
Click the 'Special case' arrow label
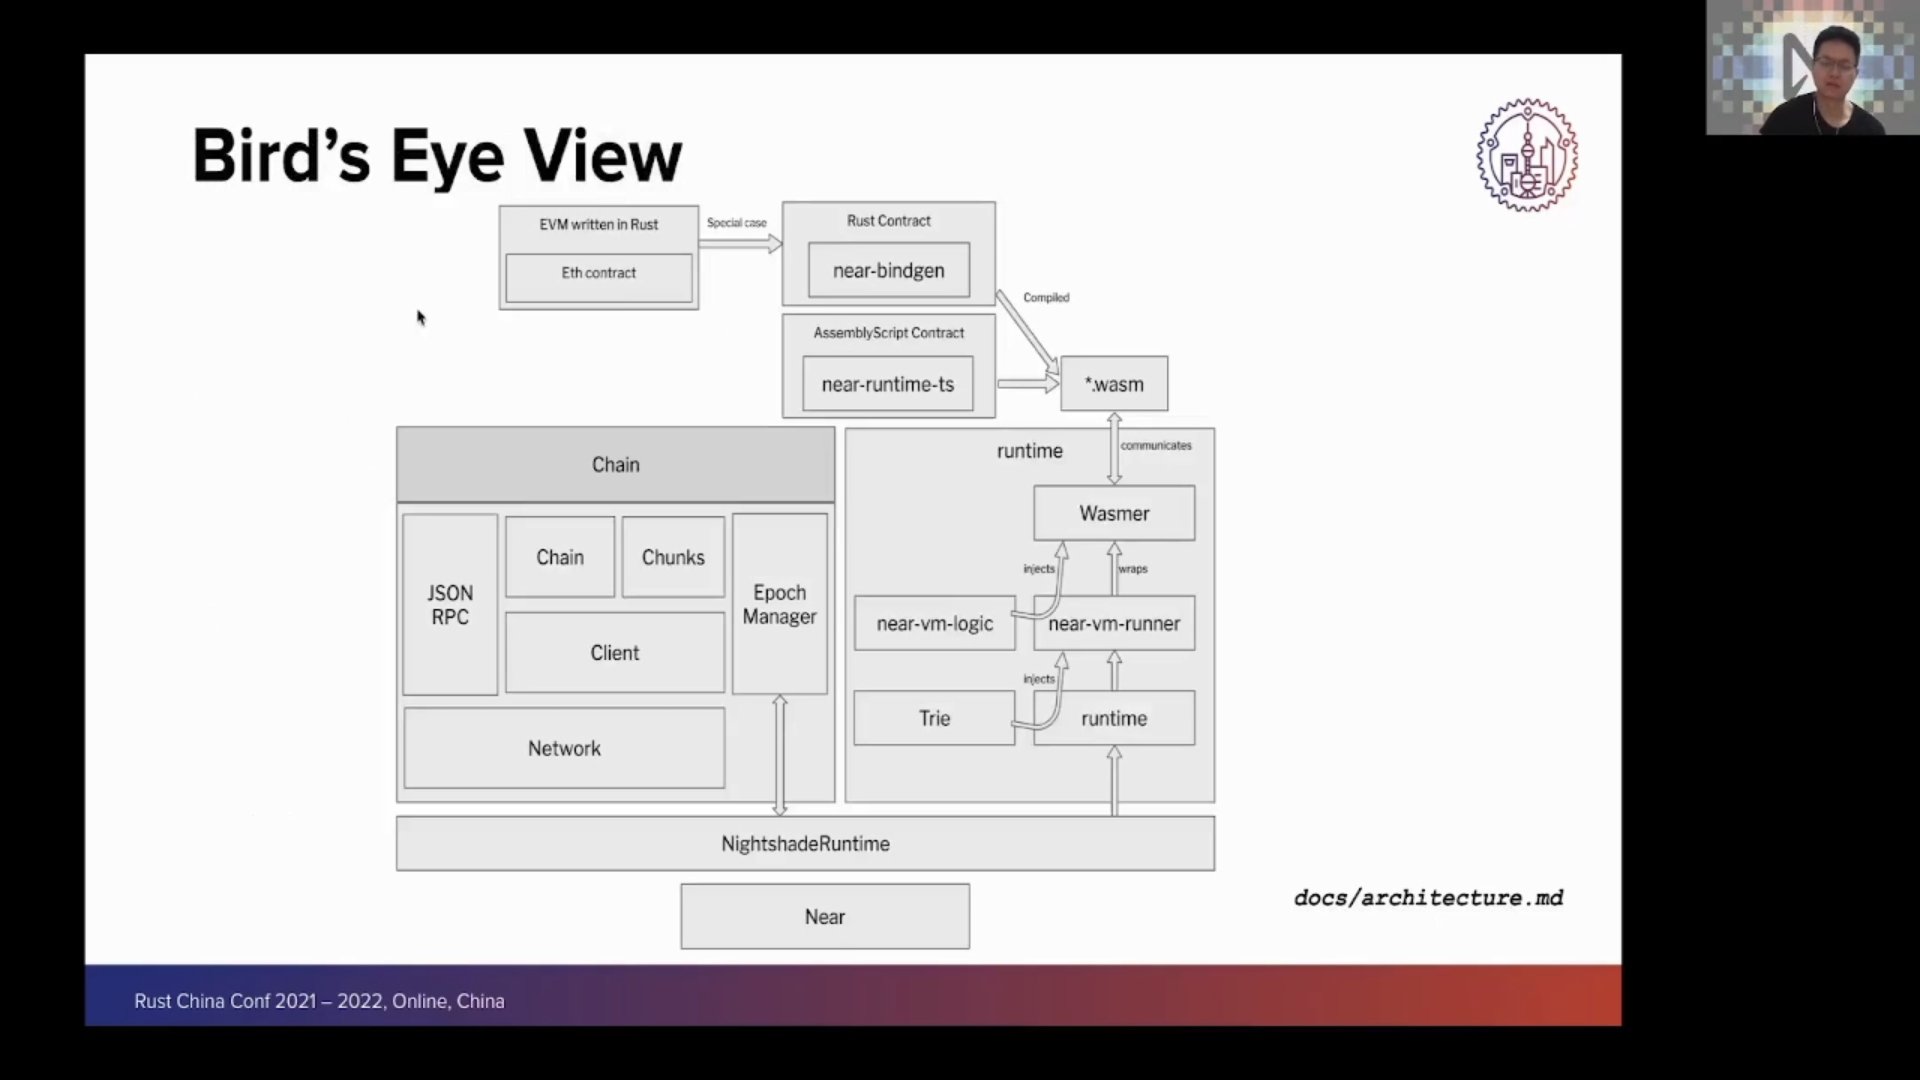(737, 222)
